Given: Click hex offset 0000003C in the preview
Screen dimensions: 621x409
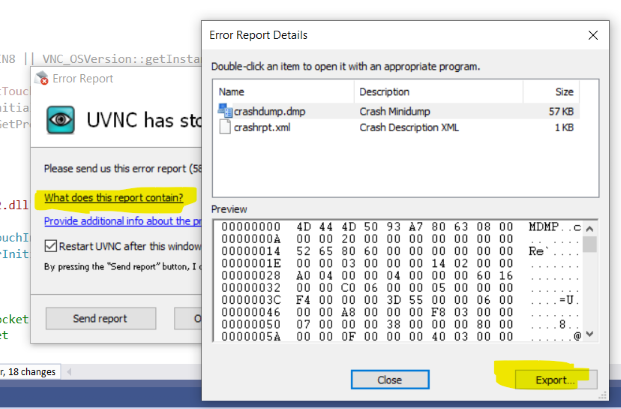Looking at the screenshot, I should 251,300.
